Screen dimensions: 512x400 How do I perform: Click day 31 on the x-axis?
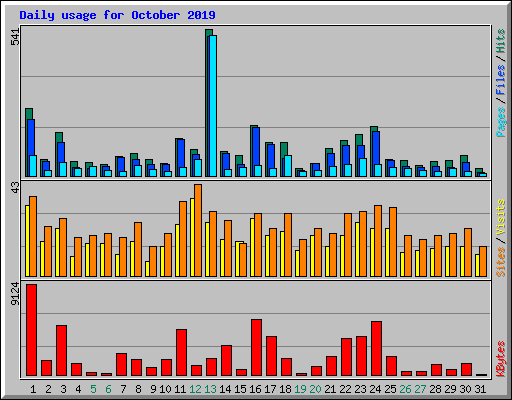(x=480, y=389)
